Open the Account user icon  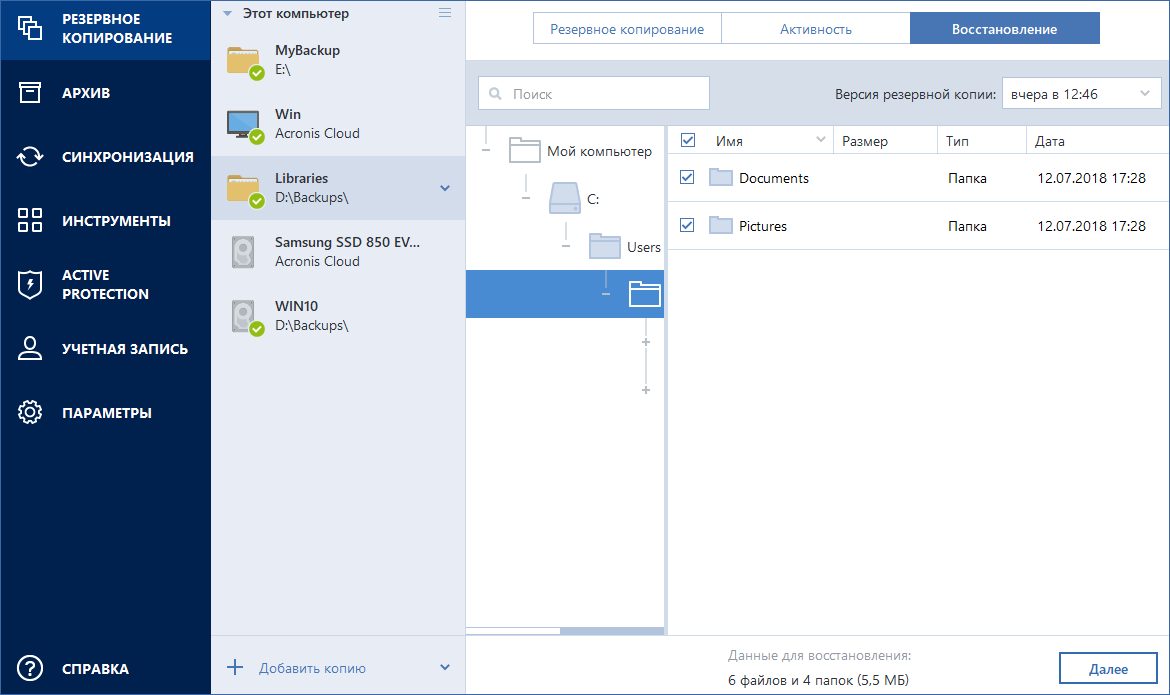click(x=30, y=349)
